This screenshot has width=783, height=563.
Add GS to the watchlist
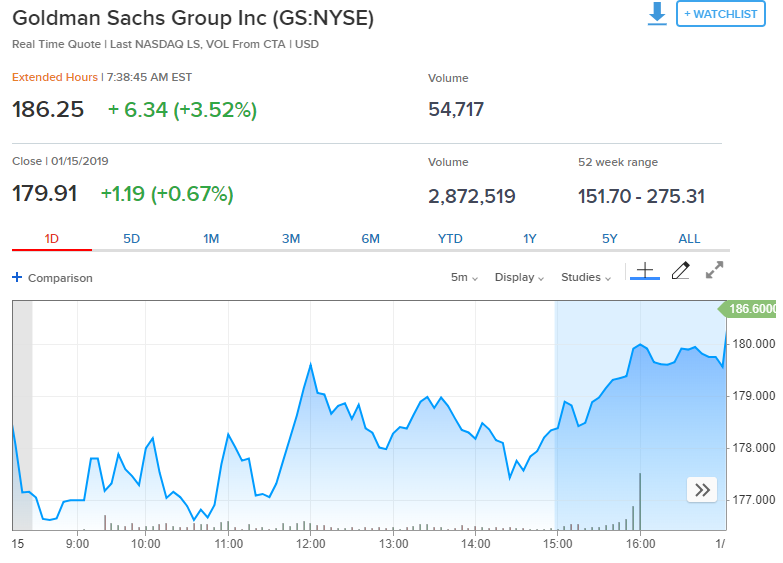tap(720, 14)
